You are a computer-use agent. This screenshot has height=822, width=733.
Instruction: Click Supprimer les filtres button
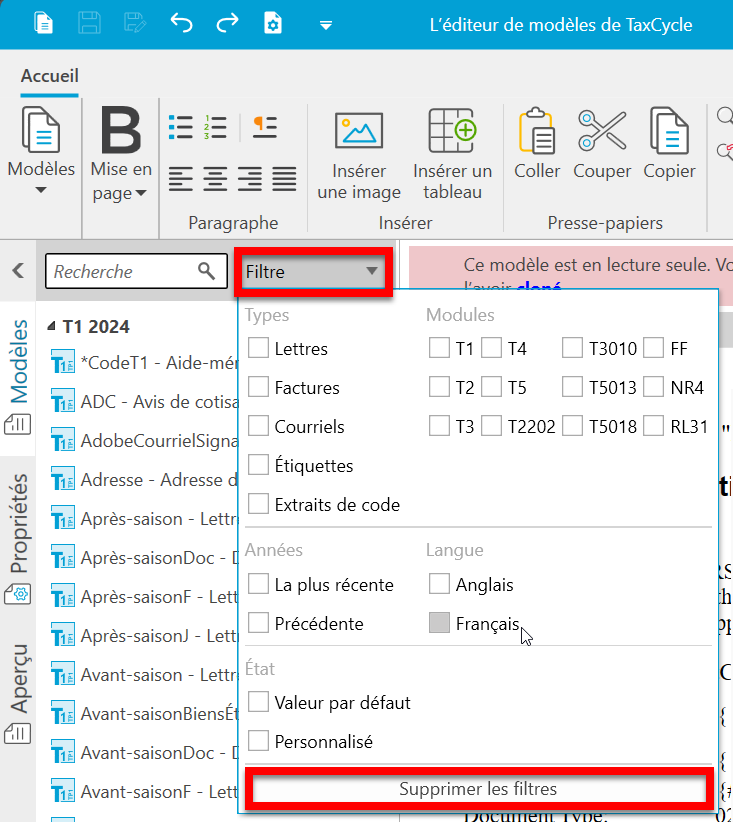(478, 789)
